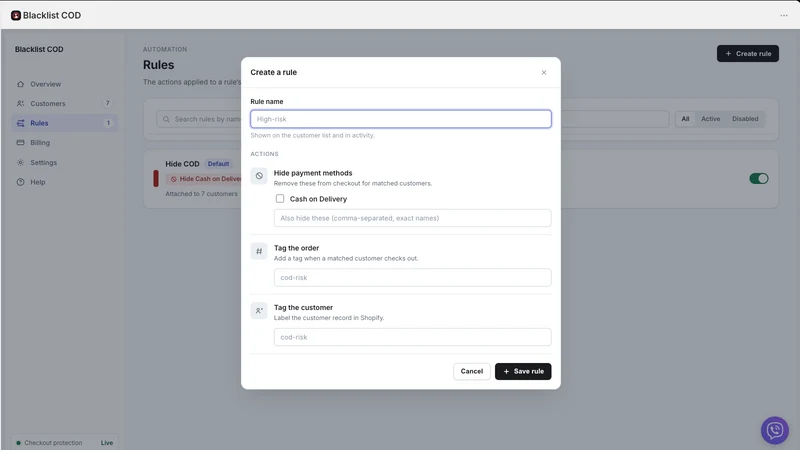Click the Save rule button

(523, 371)
